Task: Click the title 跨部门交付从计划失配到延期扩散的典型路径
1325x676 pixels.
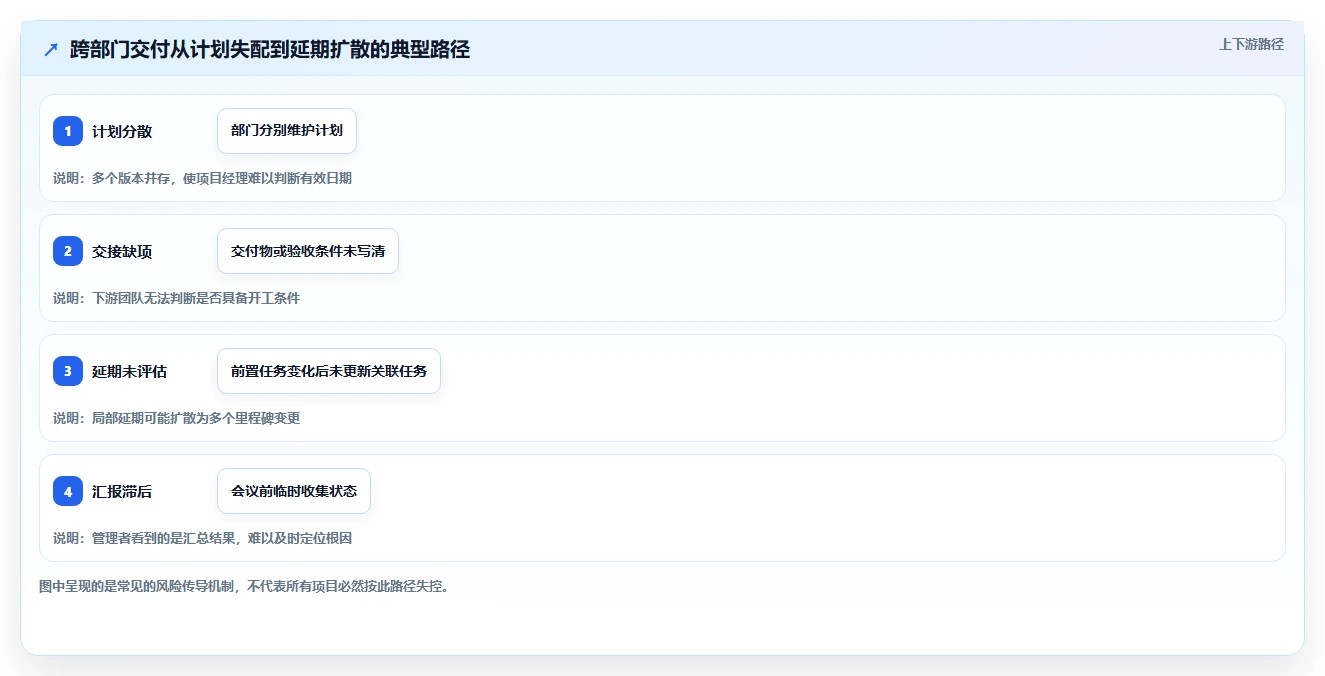Action: pyautogui.click(x=270, y=50)
